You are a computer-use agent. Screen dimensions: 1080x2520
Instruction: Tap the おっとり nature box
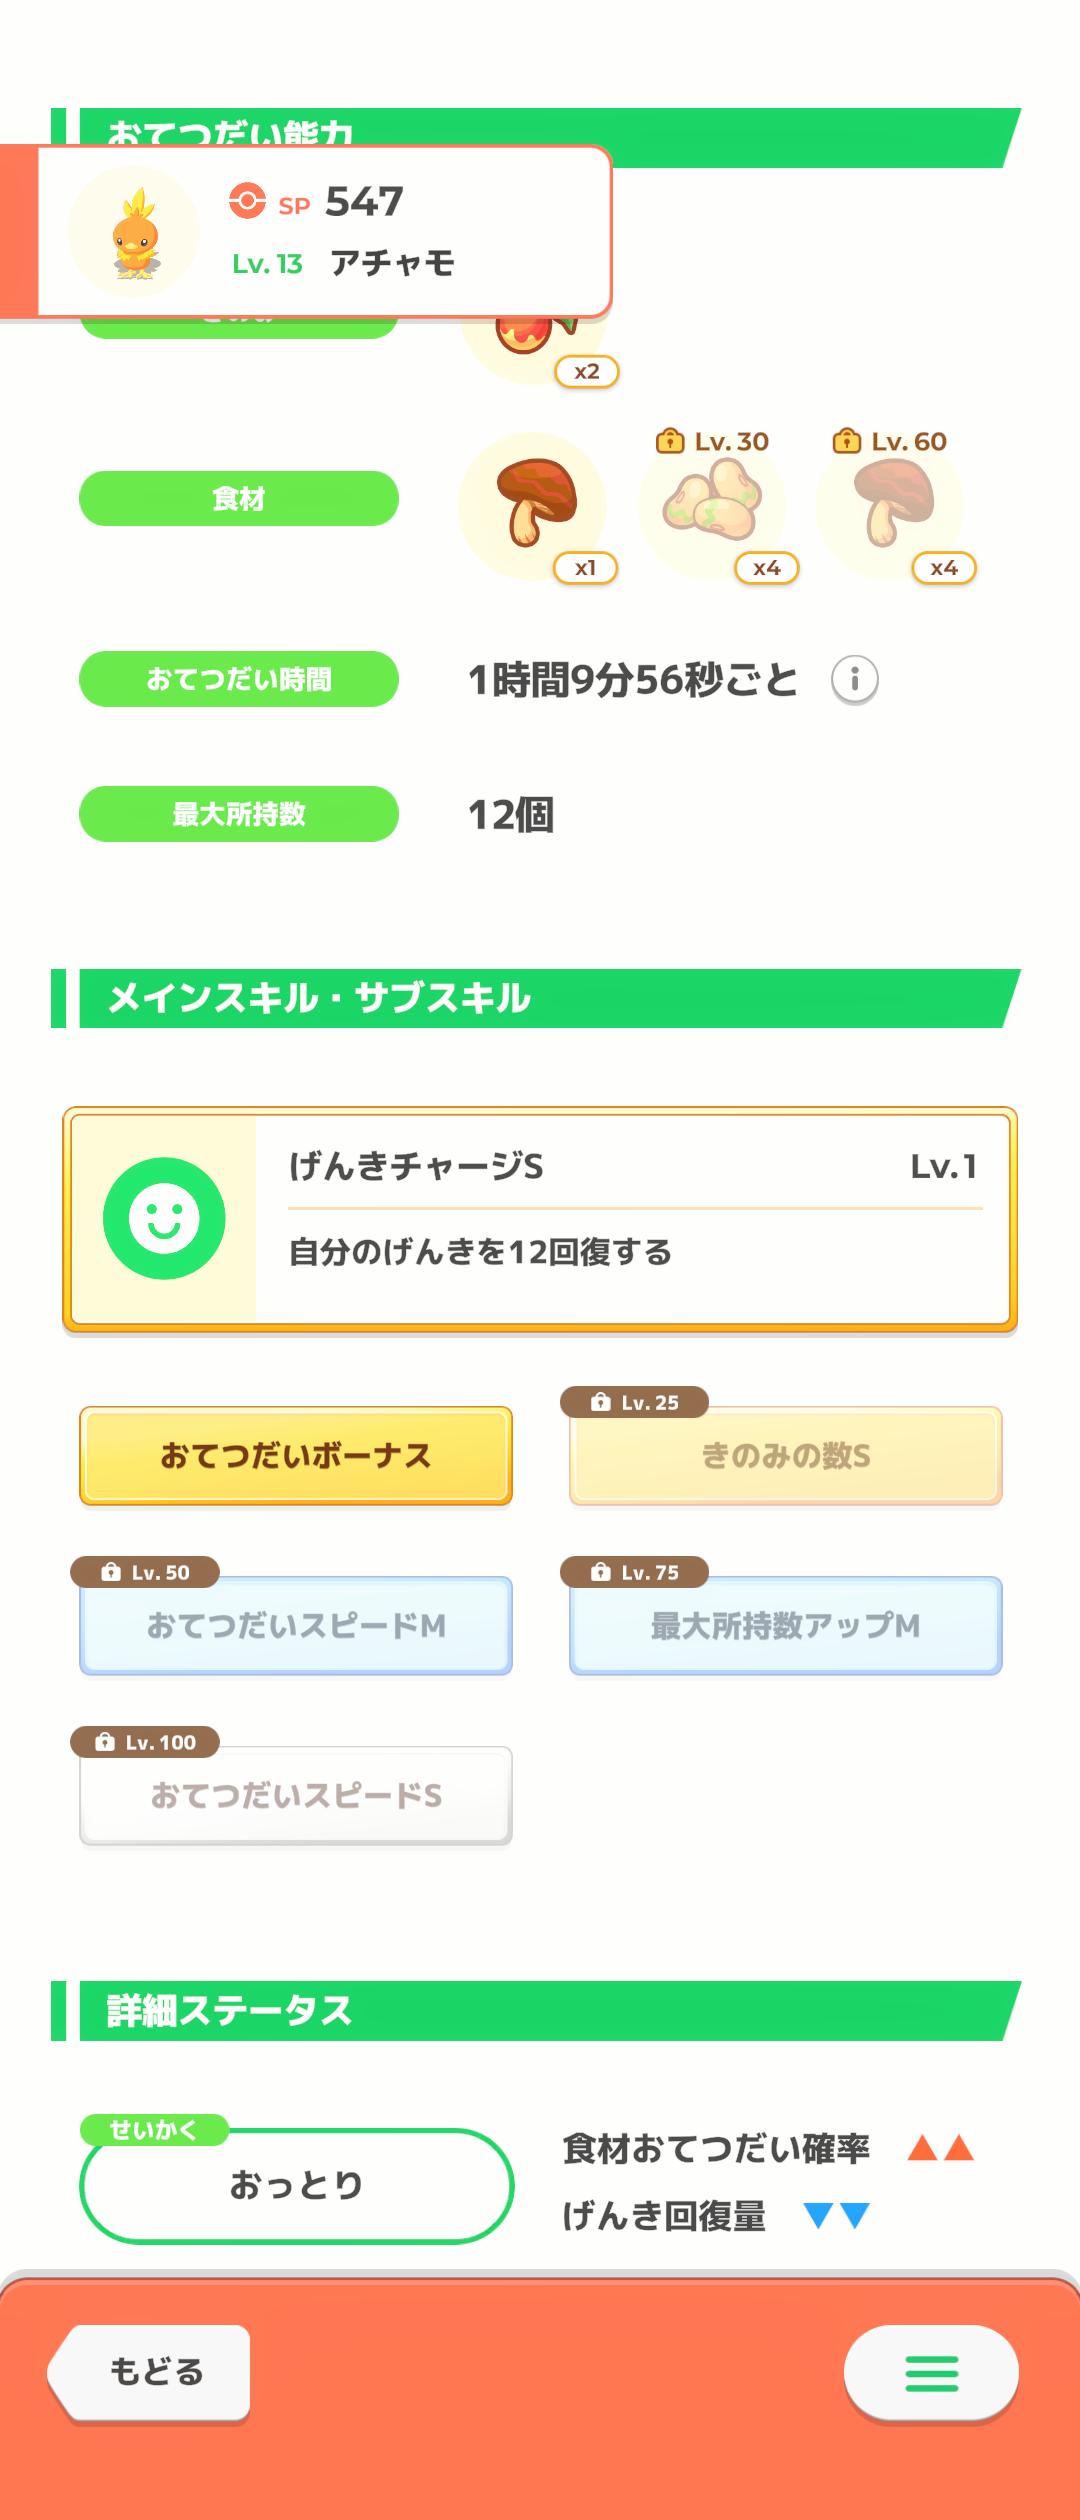click(x=296, y=2185)
